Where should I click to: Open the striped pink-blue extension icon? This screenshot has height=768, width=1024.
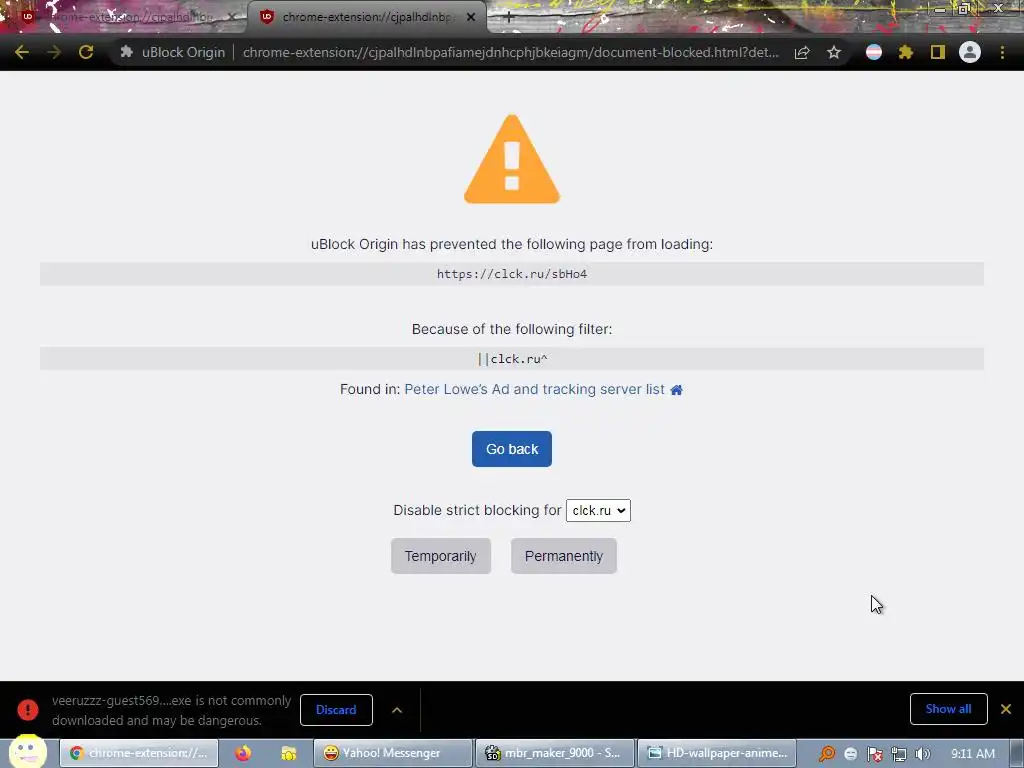pos(874,52)
